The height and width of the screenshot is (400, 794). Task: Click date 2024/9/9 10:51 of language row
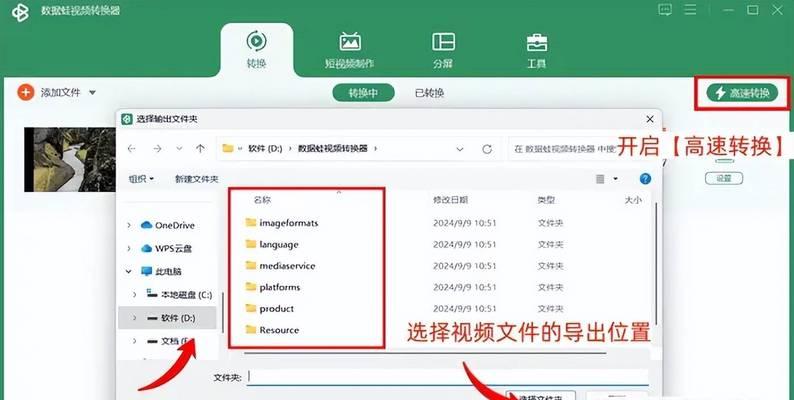click(464, 244)
